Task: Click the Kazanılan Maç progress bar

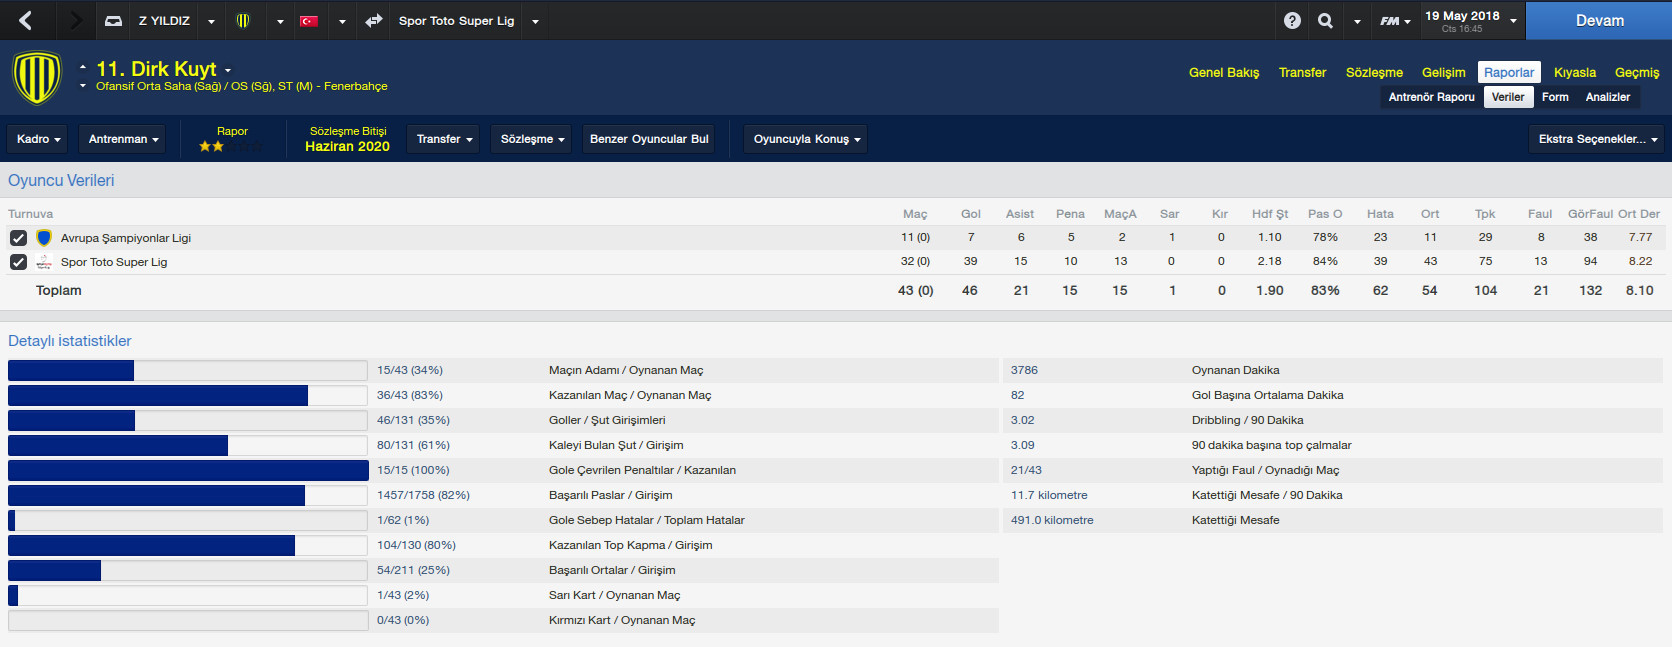Action: (188, 395)
